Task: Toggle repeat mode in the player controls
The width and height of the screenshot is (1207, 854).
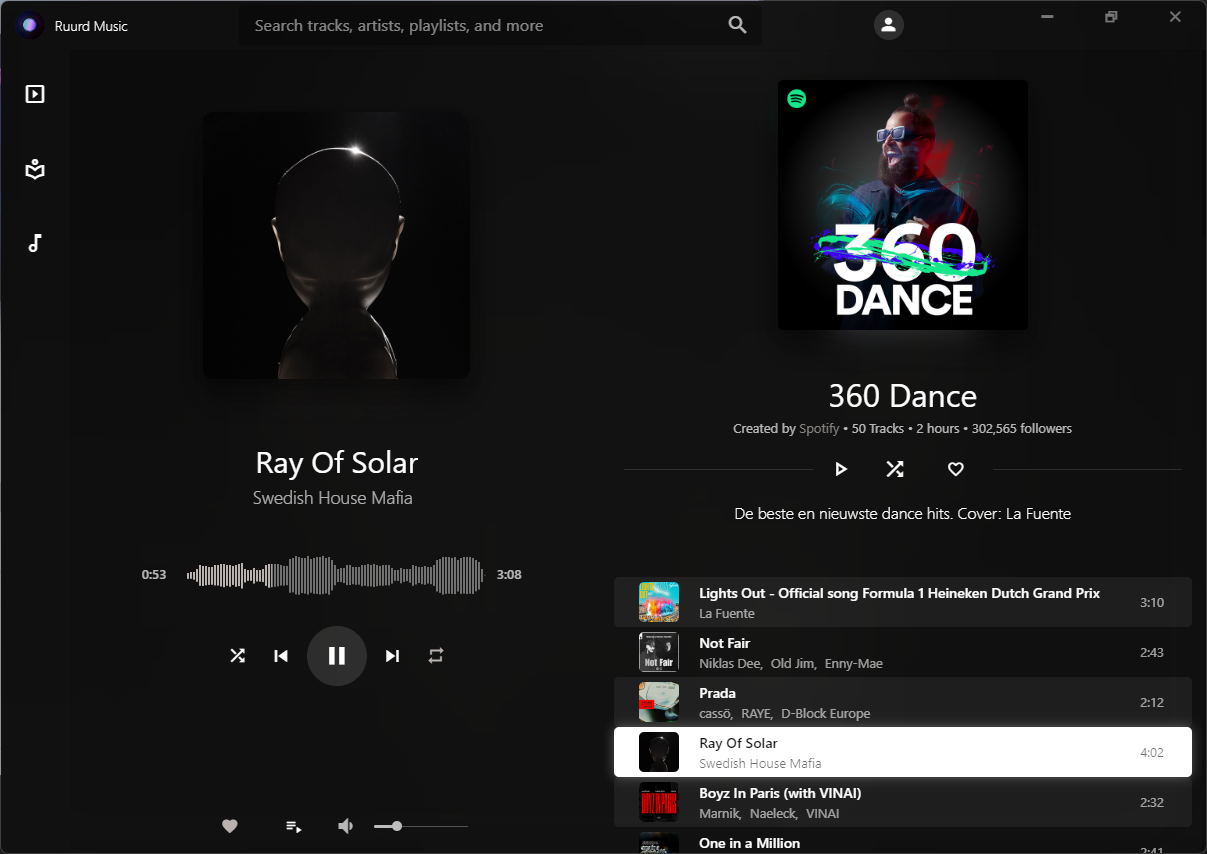Action: click(435, 656)
